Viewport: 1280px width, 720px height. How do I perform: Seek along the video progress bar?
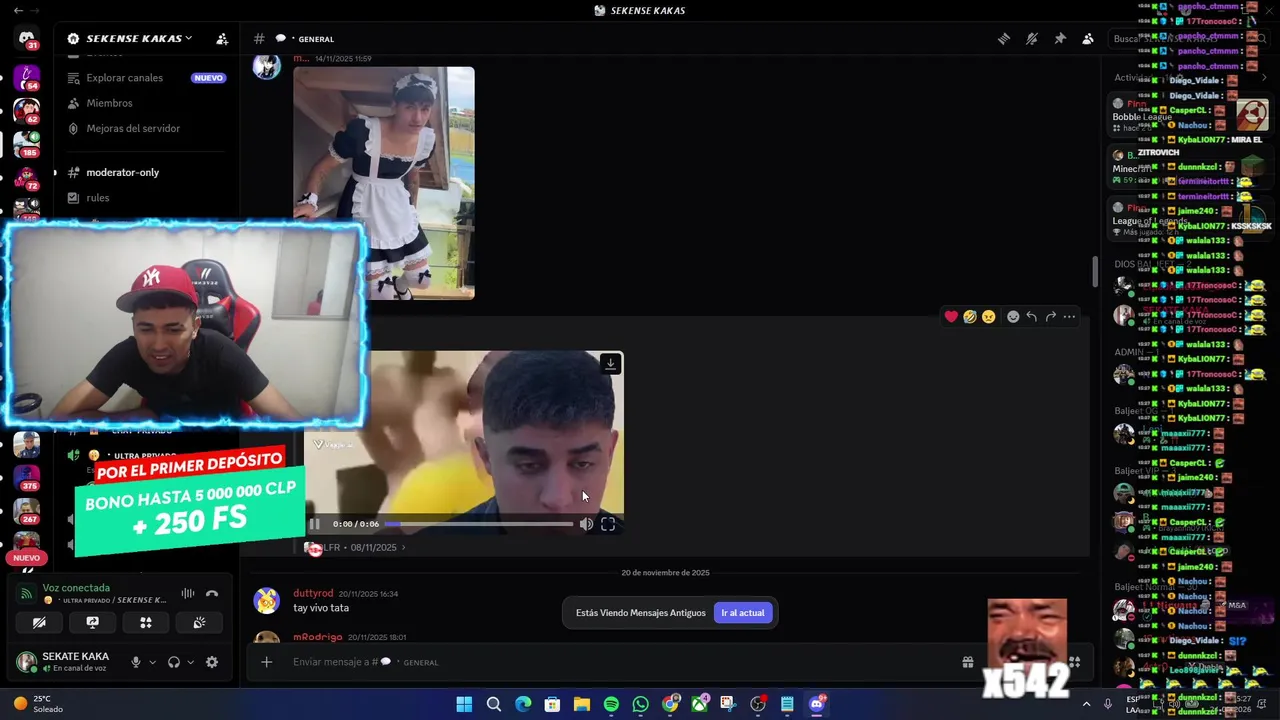479,524
